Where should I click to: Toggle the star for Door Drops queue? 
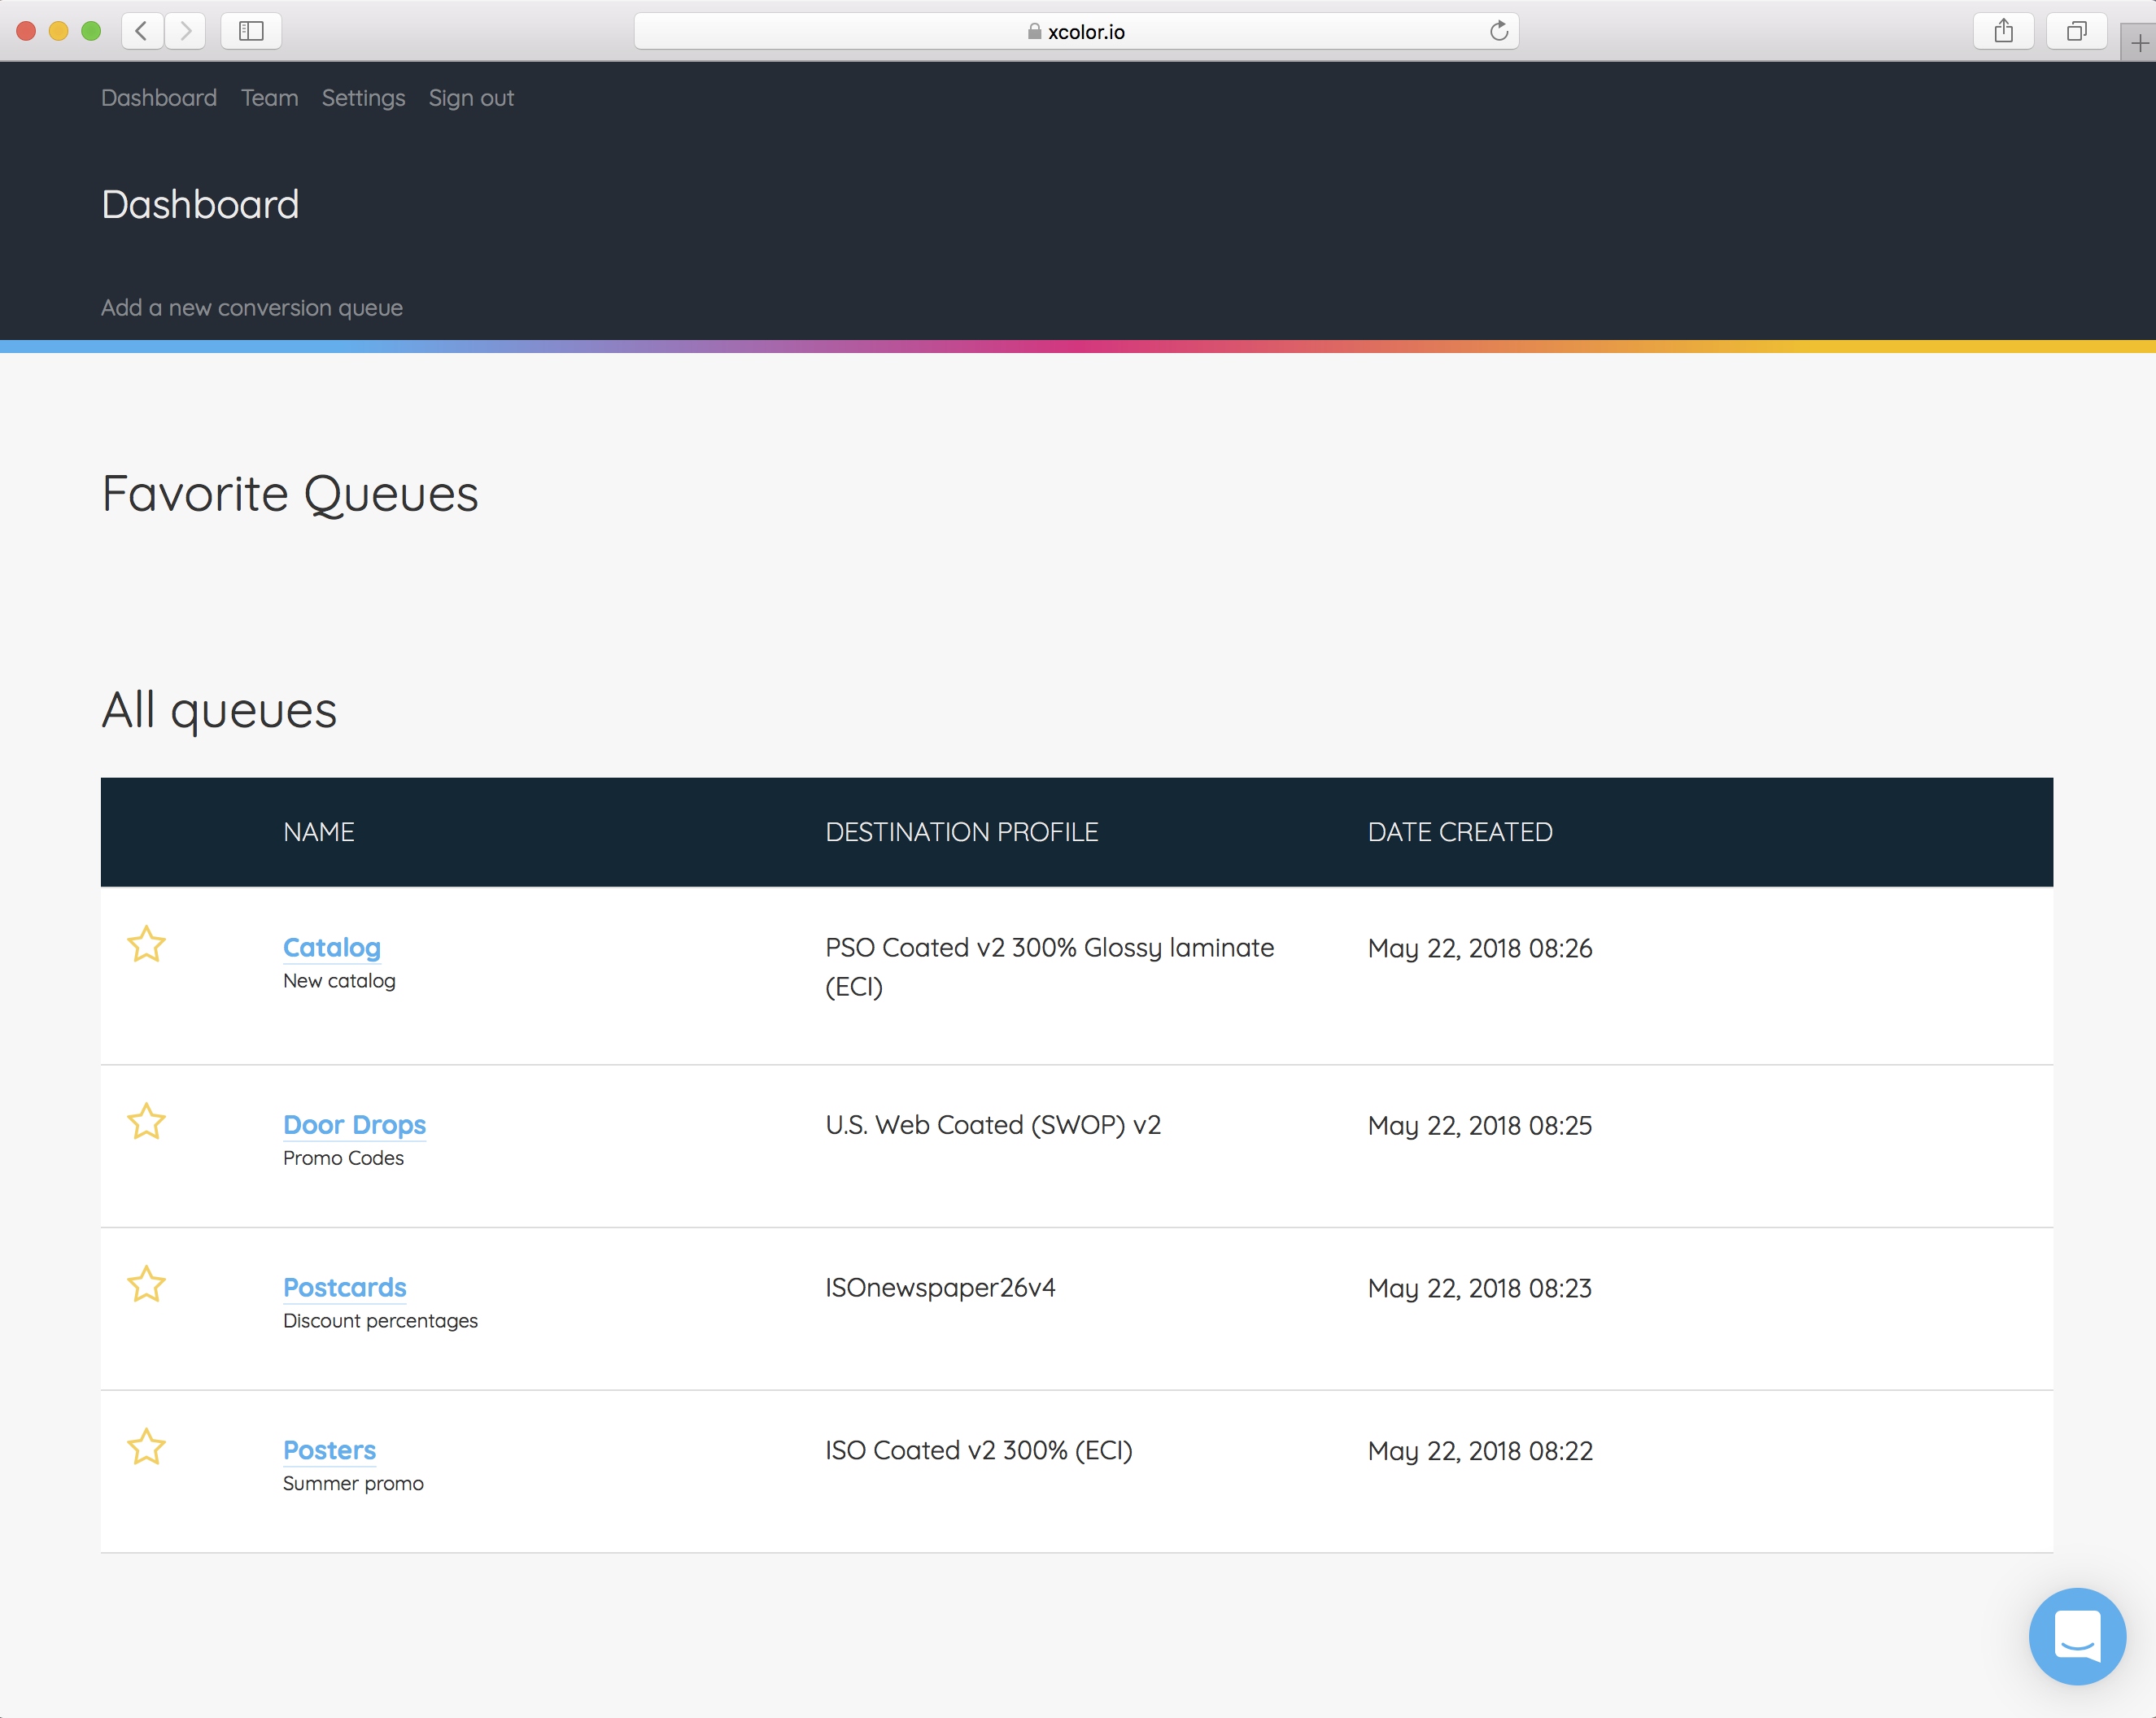click(x=146, y=1122)
